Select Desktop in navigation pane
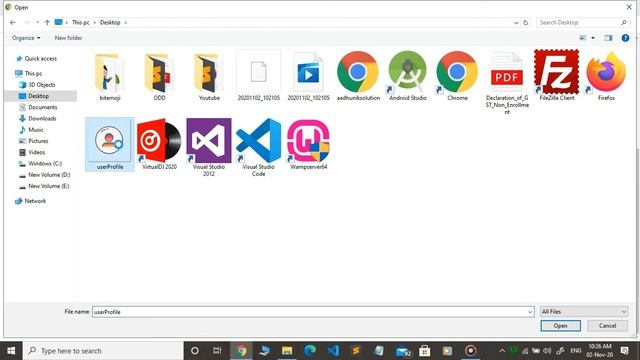Image resolution: width=640 pixels, height=360 pixels. 40,96
